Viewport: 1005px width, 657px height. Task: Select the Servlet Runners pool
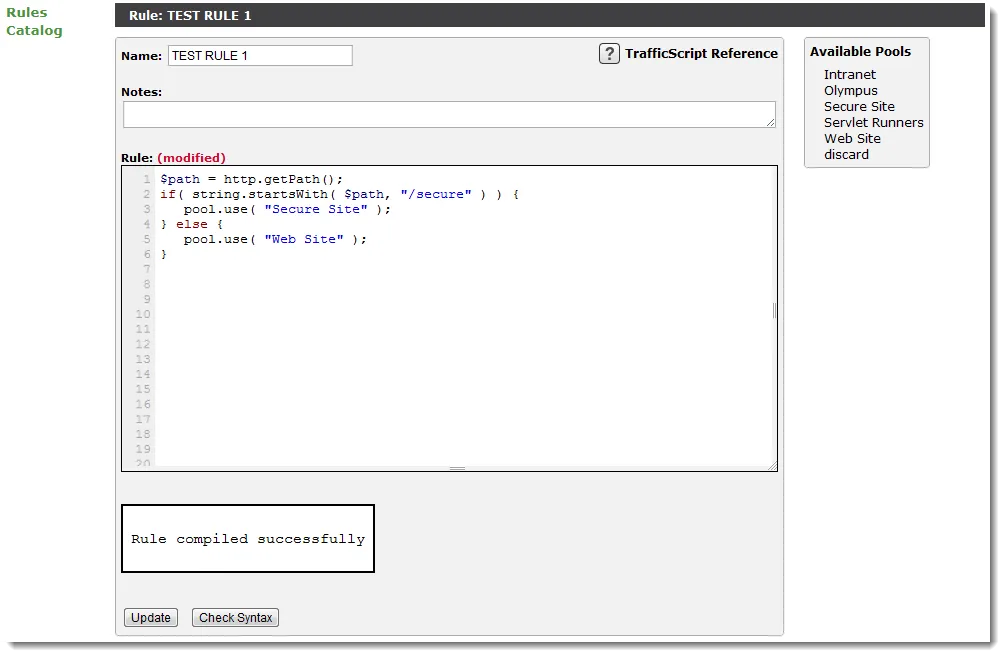click(x=874, y=122)
